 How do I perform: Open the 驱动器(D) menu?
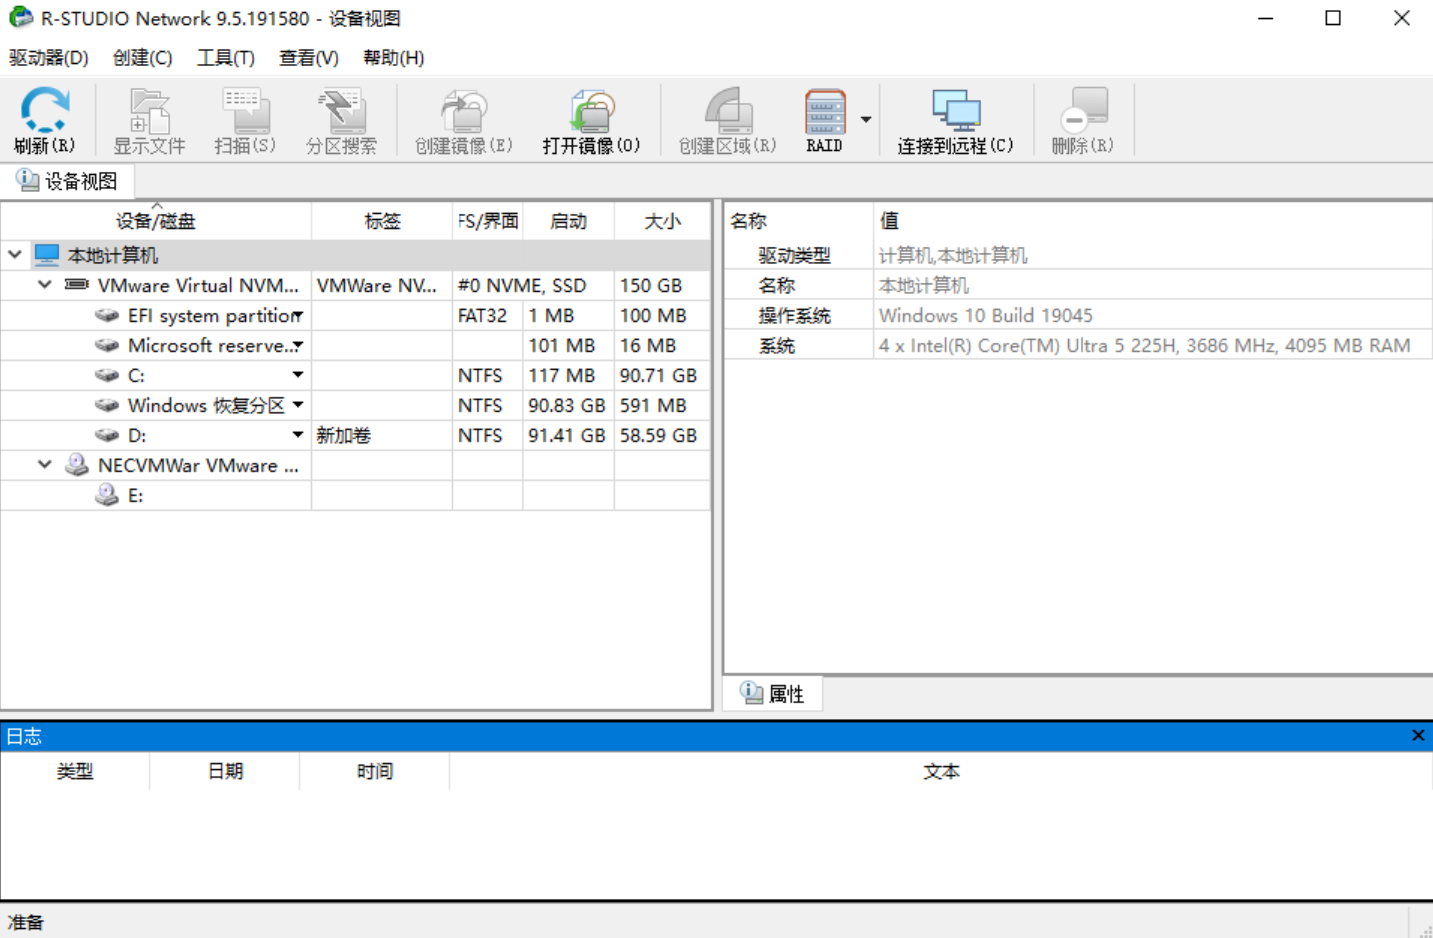coord(48,58)
